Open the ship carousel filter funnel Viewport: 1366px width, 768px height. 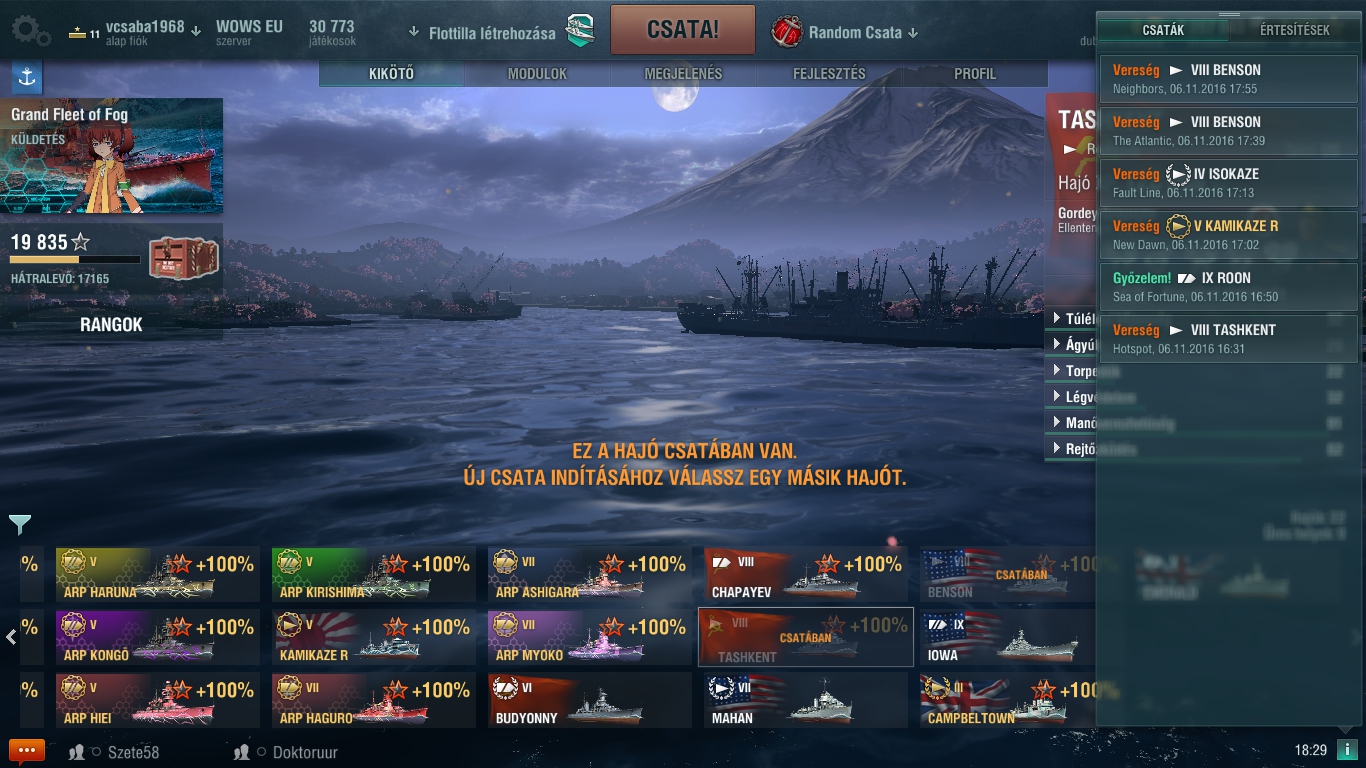coord(20,524)
